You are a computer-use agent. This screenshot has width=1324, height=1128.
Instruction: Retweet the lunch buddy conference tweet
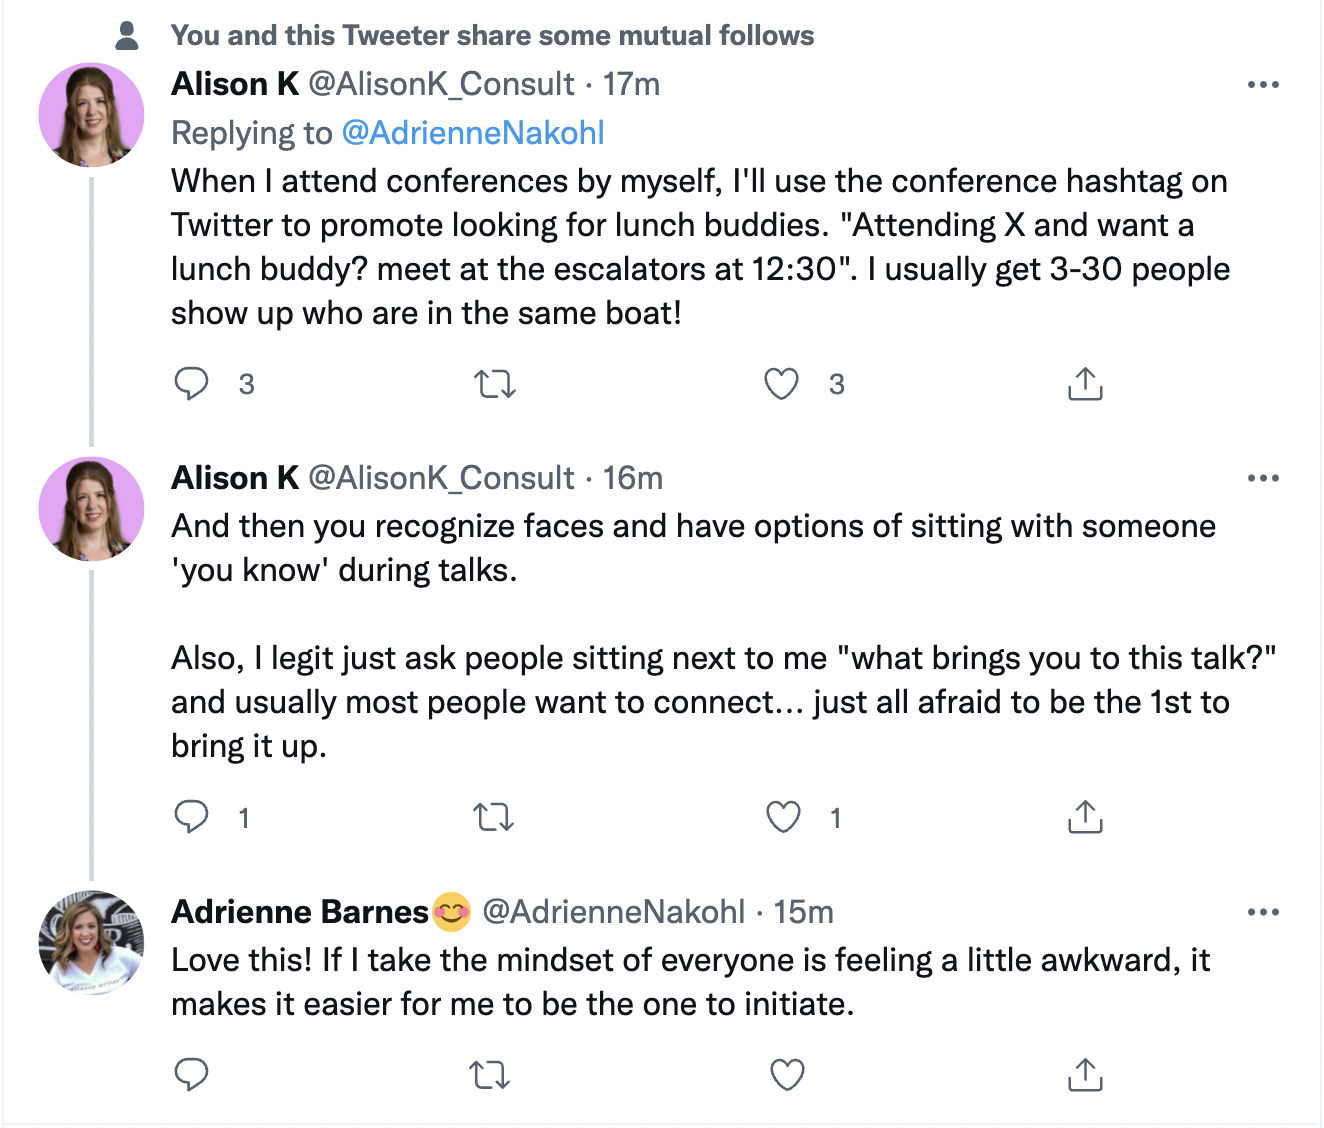494,384
